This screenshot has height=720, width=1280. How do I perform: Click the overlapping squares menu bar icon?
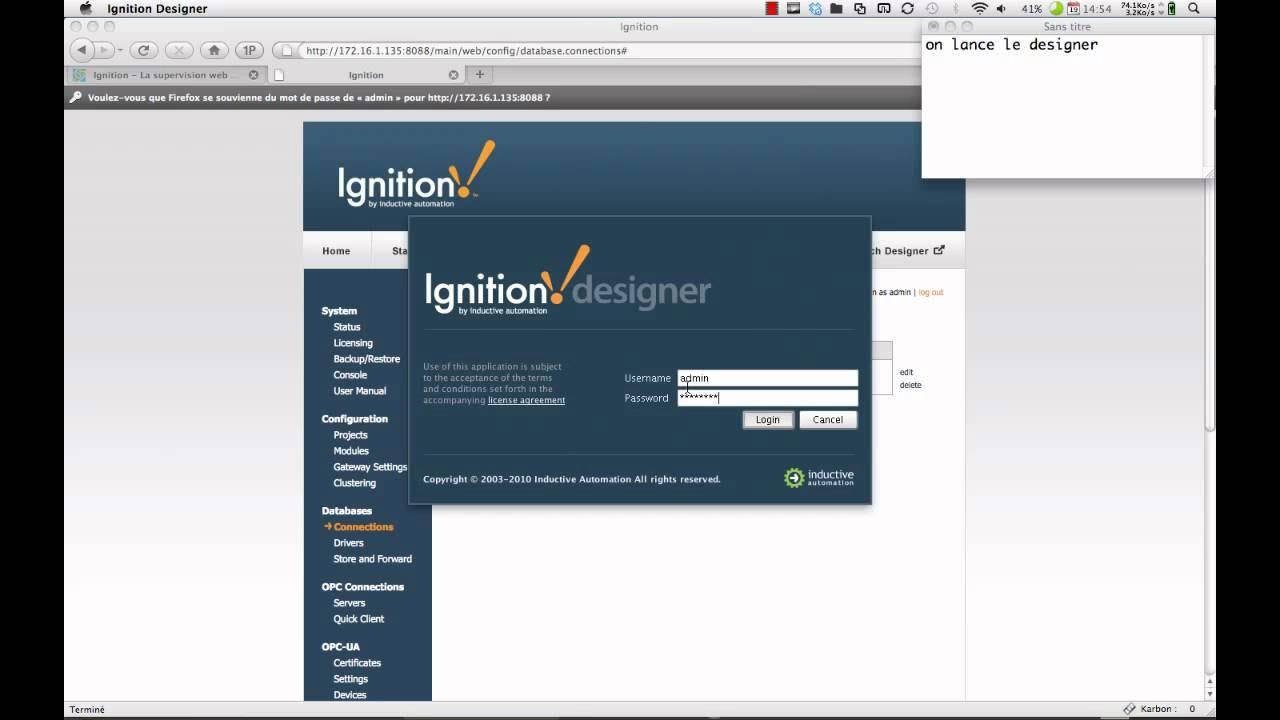coord(860,8)
